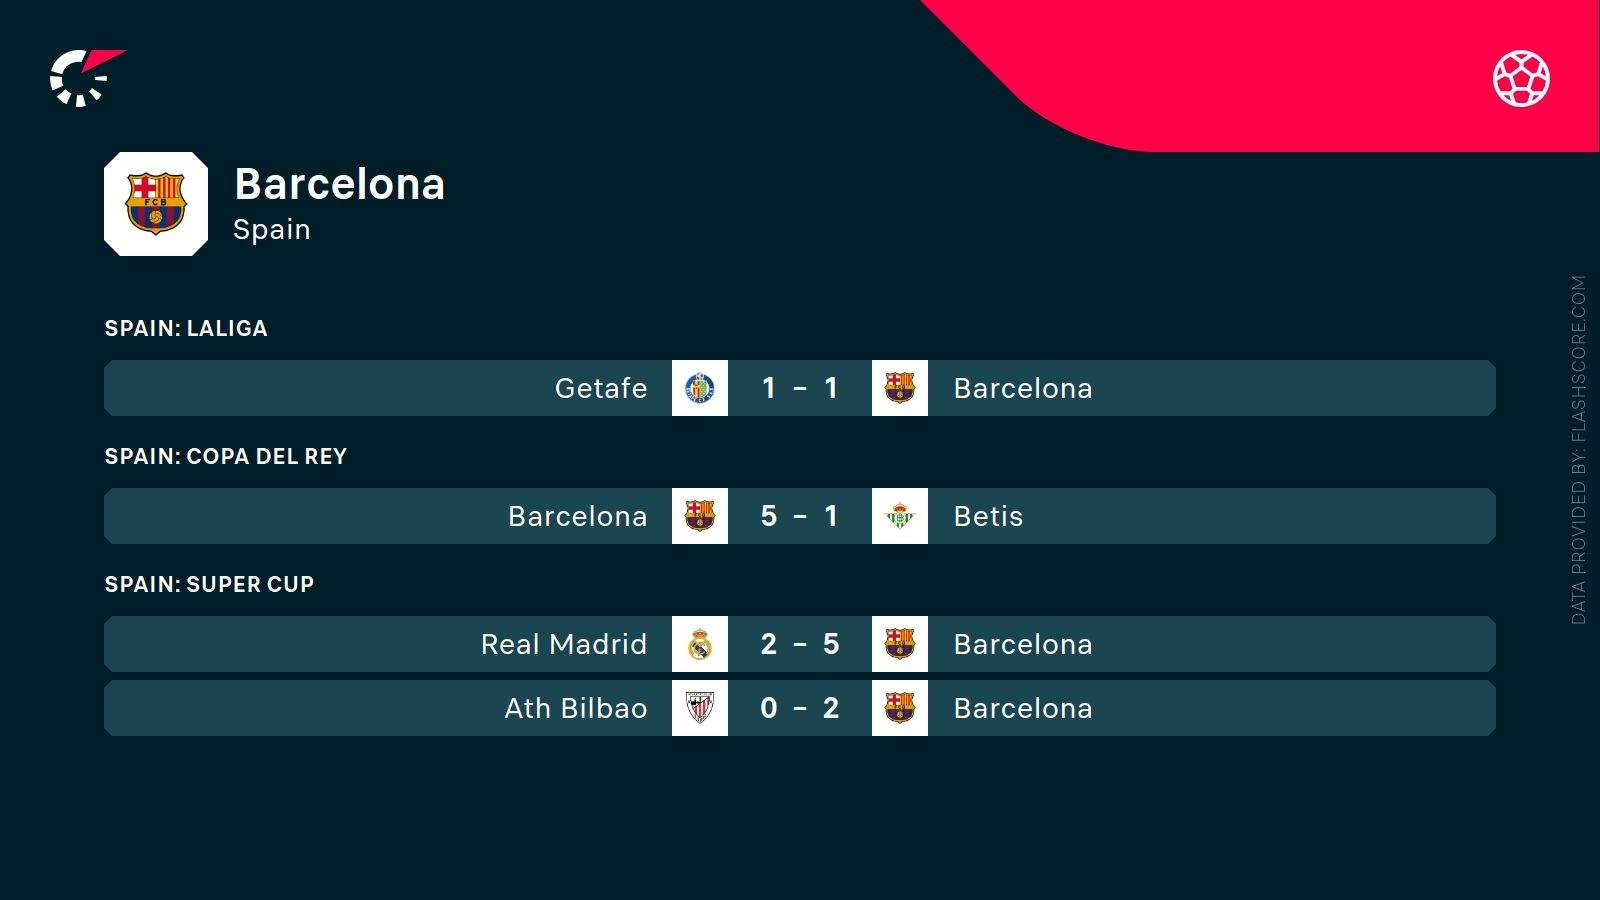Click the Real Madrid team name

[x=564, y=644]
